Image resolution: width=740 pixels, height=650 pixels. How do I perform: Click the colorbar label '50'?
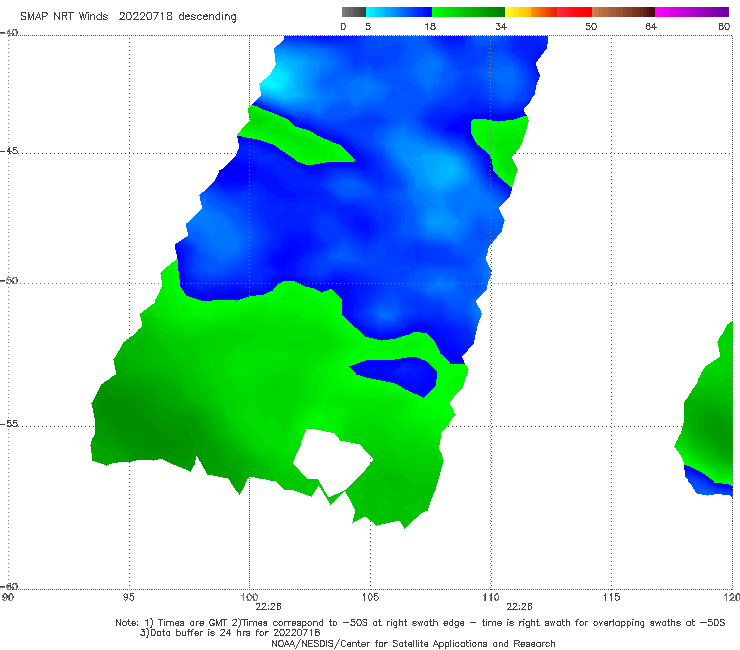(591, 27)
